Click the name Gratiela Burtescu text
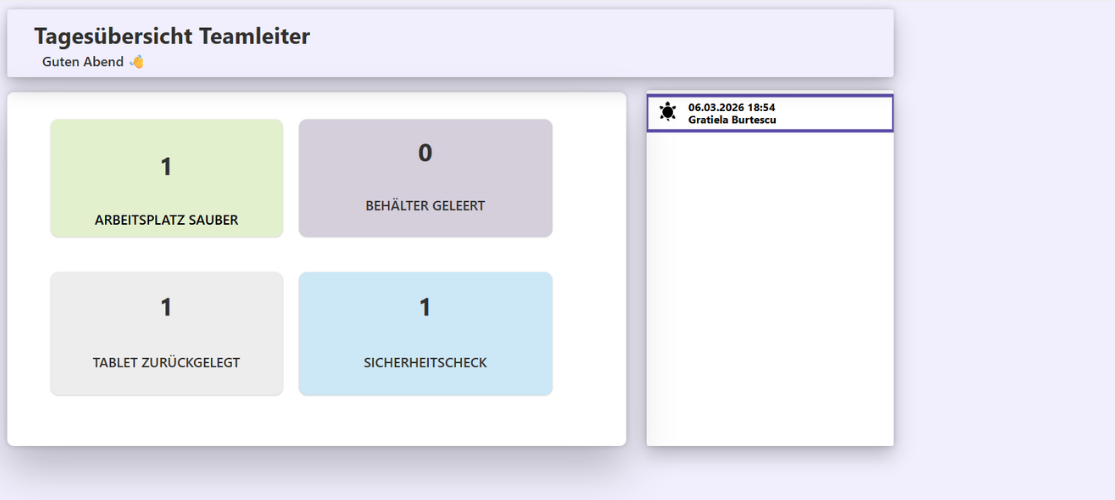1115x500 pixels. (732, 120)
